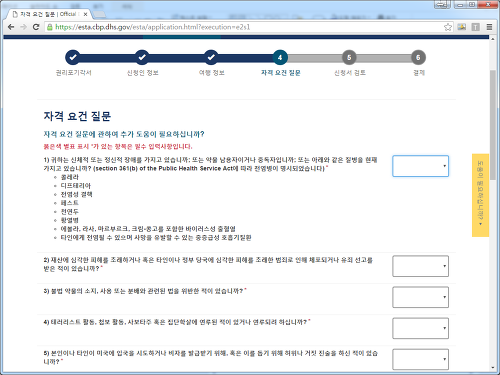This screenshot has height=375, width=500.
Task: Click question 4 text about 테러리스트 활동
Action: click(x=177, y=322)
